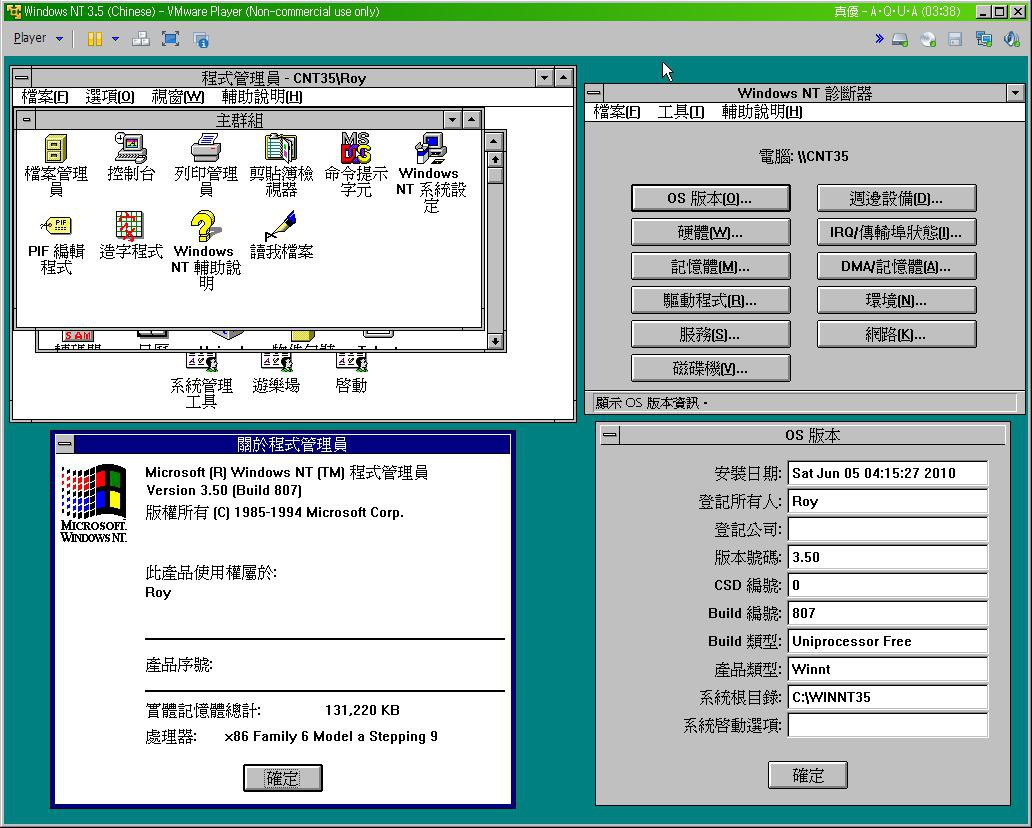Open 主群組 window control menu box
Image resolution: width=1032 pixels, height=828 pixels.
pos(26,120)
